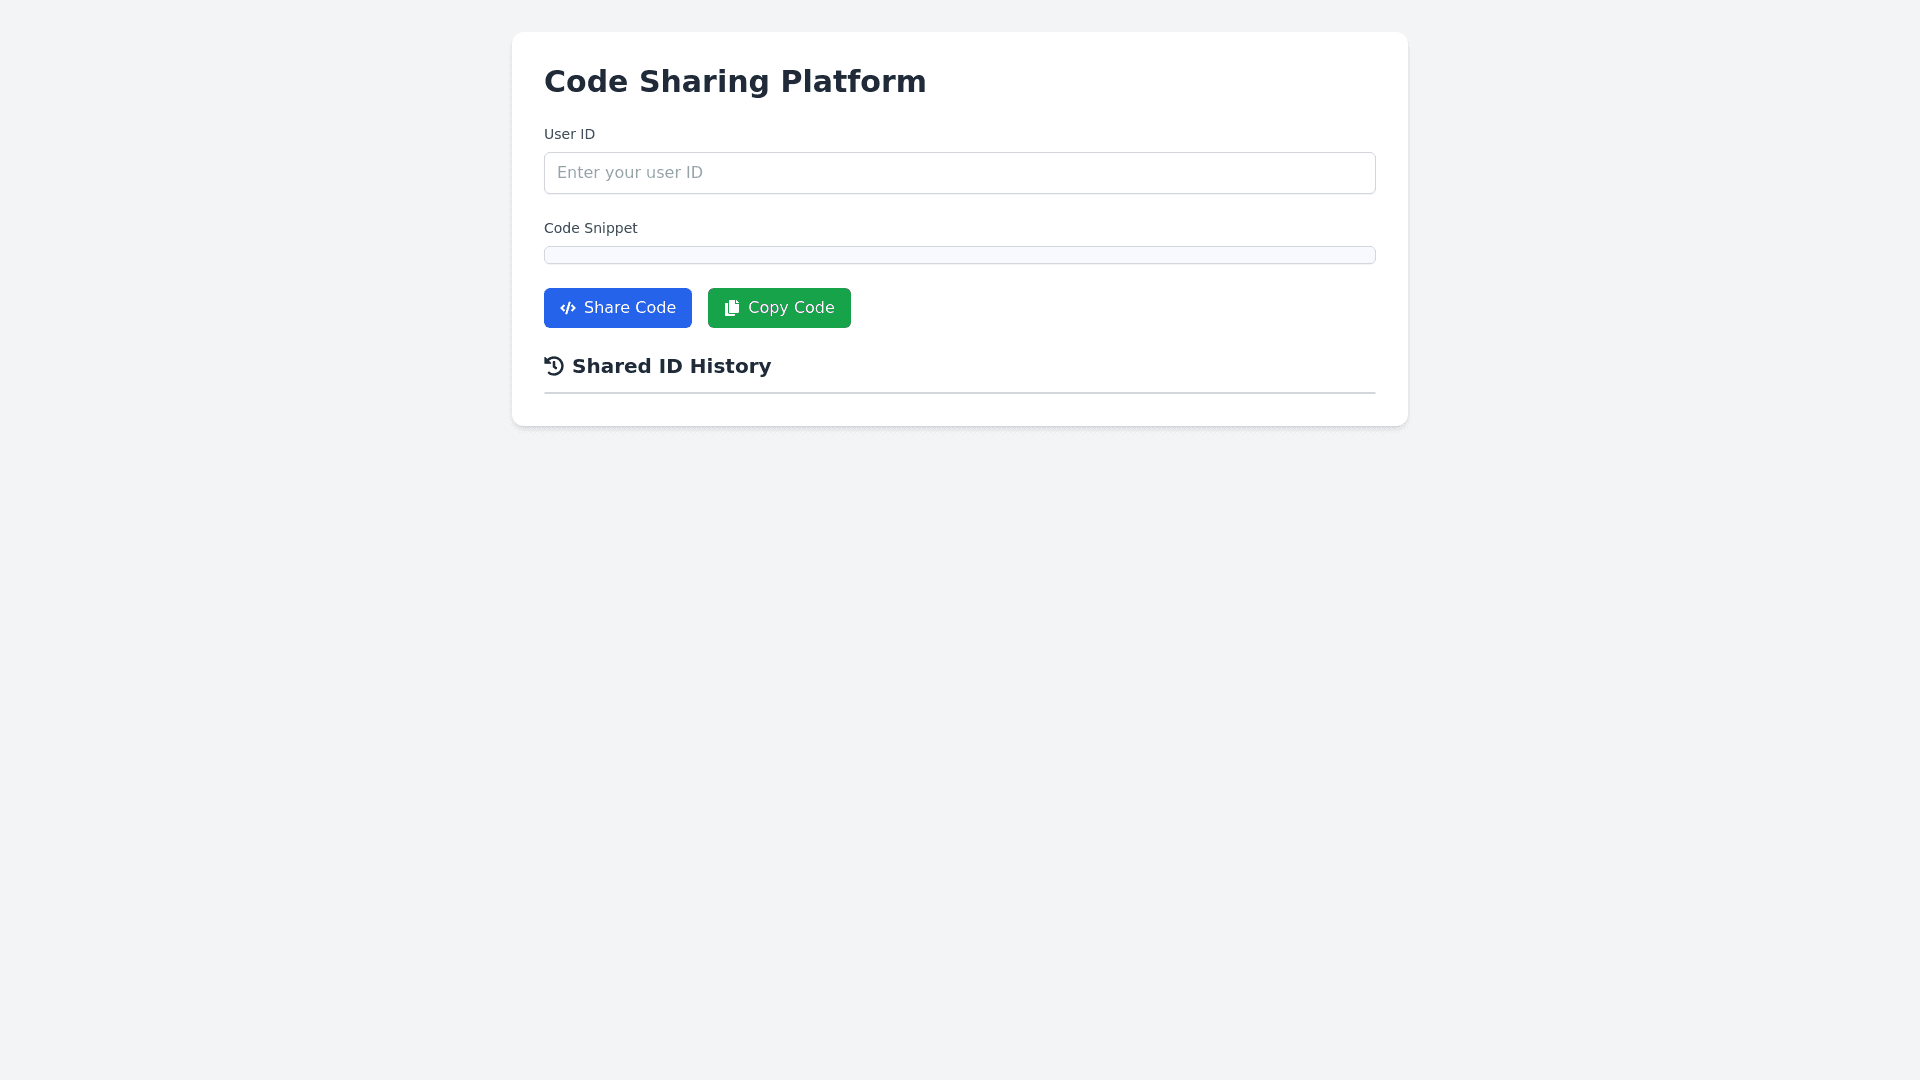Click the Code Sharing Platform heading
This screenshot has height=1080, width=1920.
(735, 81)
